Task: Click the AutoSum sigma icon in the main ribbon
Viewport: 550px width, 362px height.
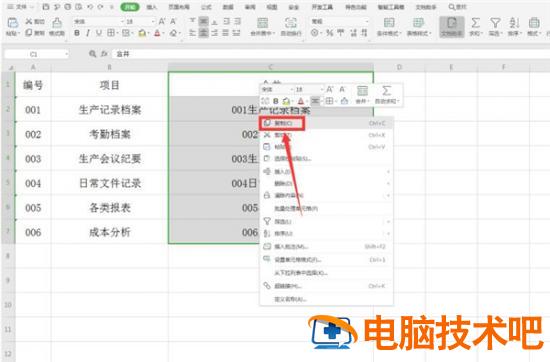Action: click(475, 23)
